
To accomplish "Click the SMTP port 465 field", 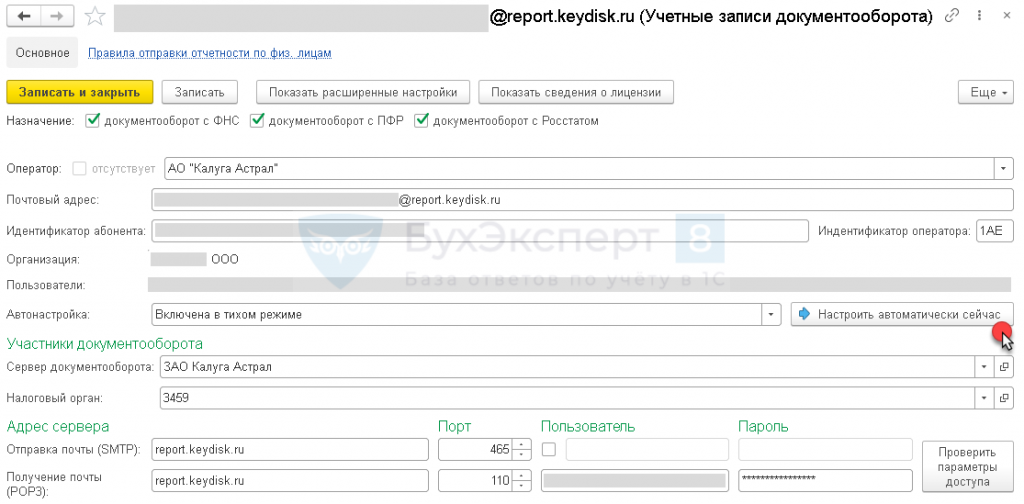I will point(475,449).
